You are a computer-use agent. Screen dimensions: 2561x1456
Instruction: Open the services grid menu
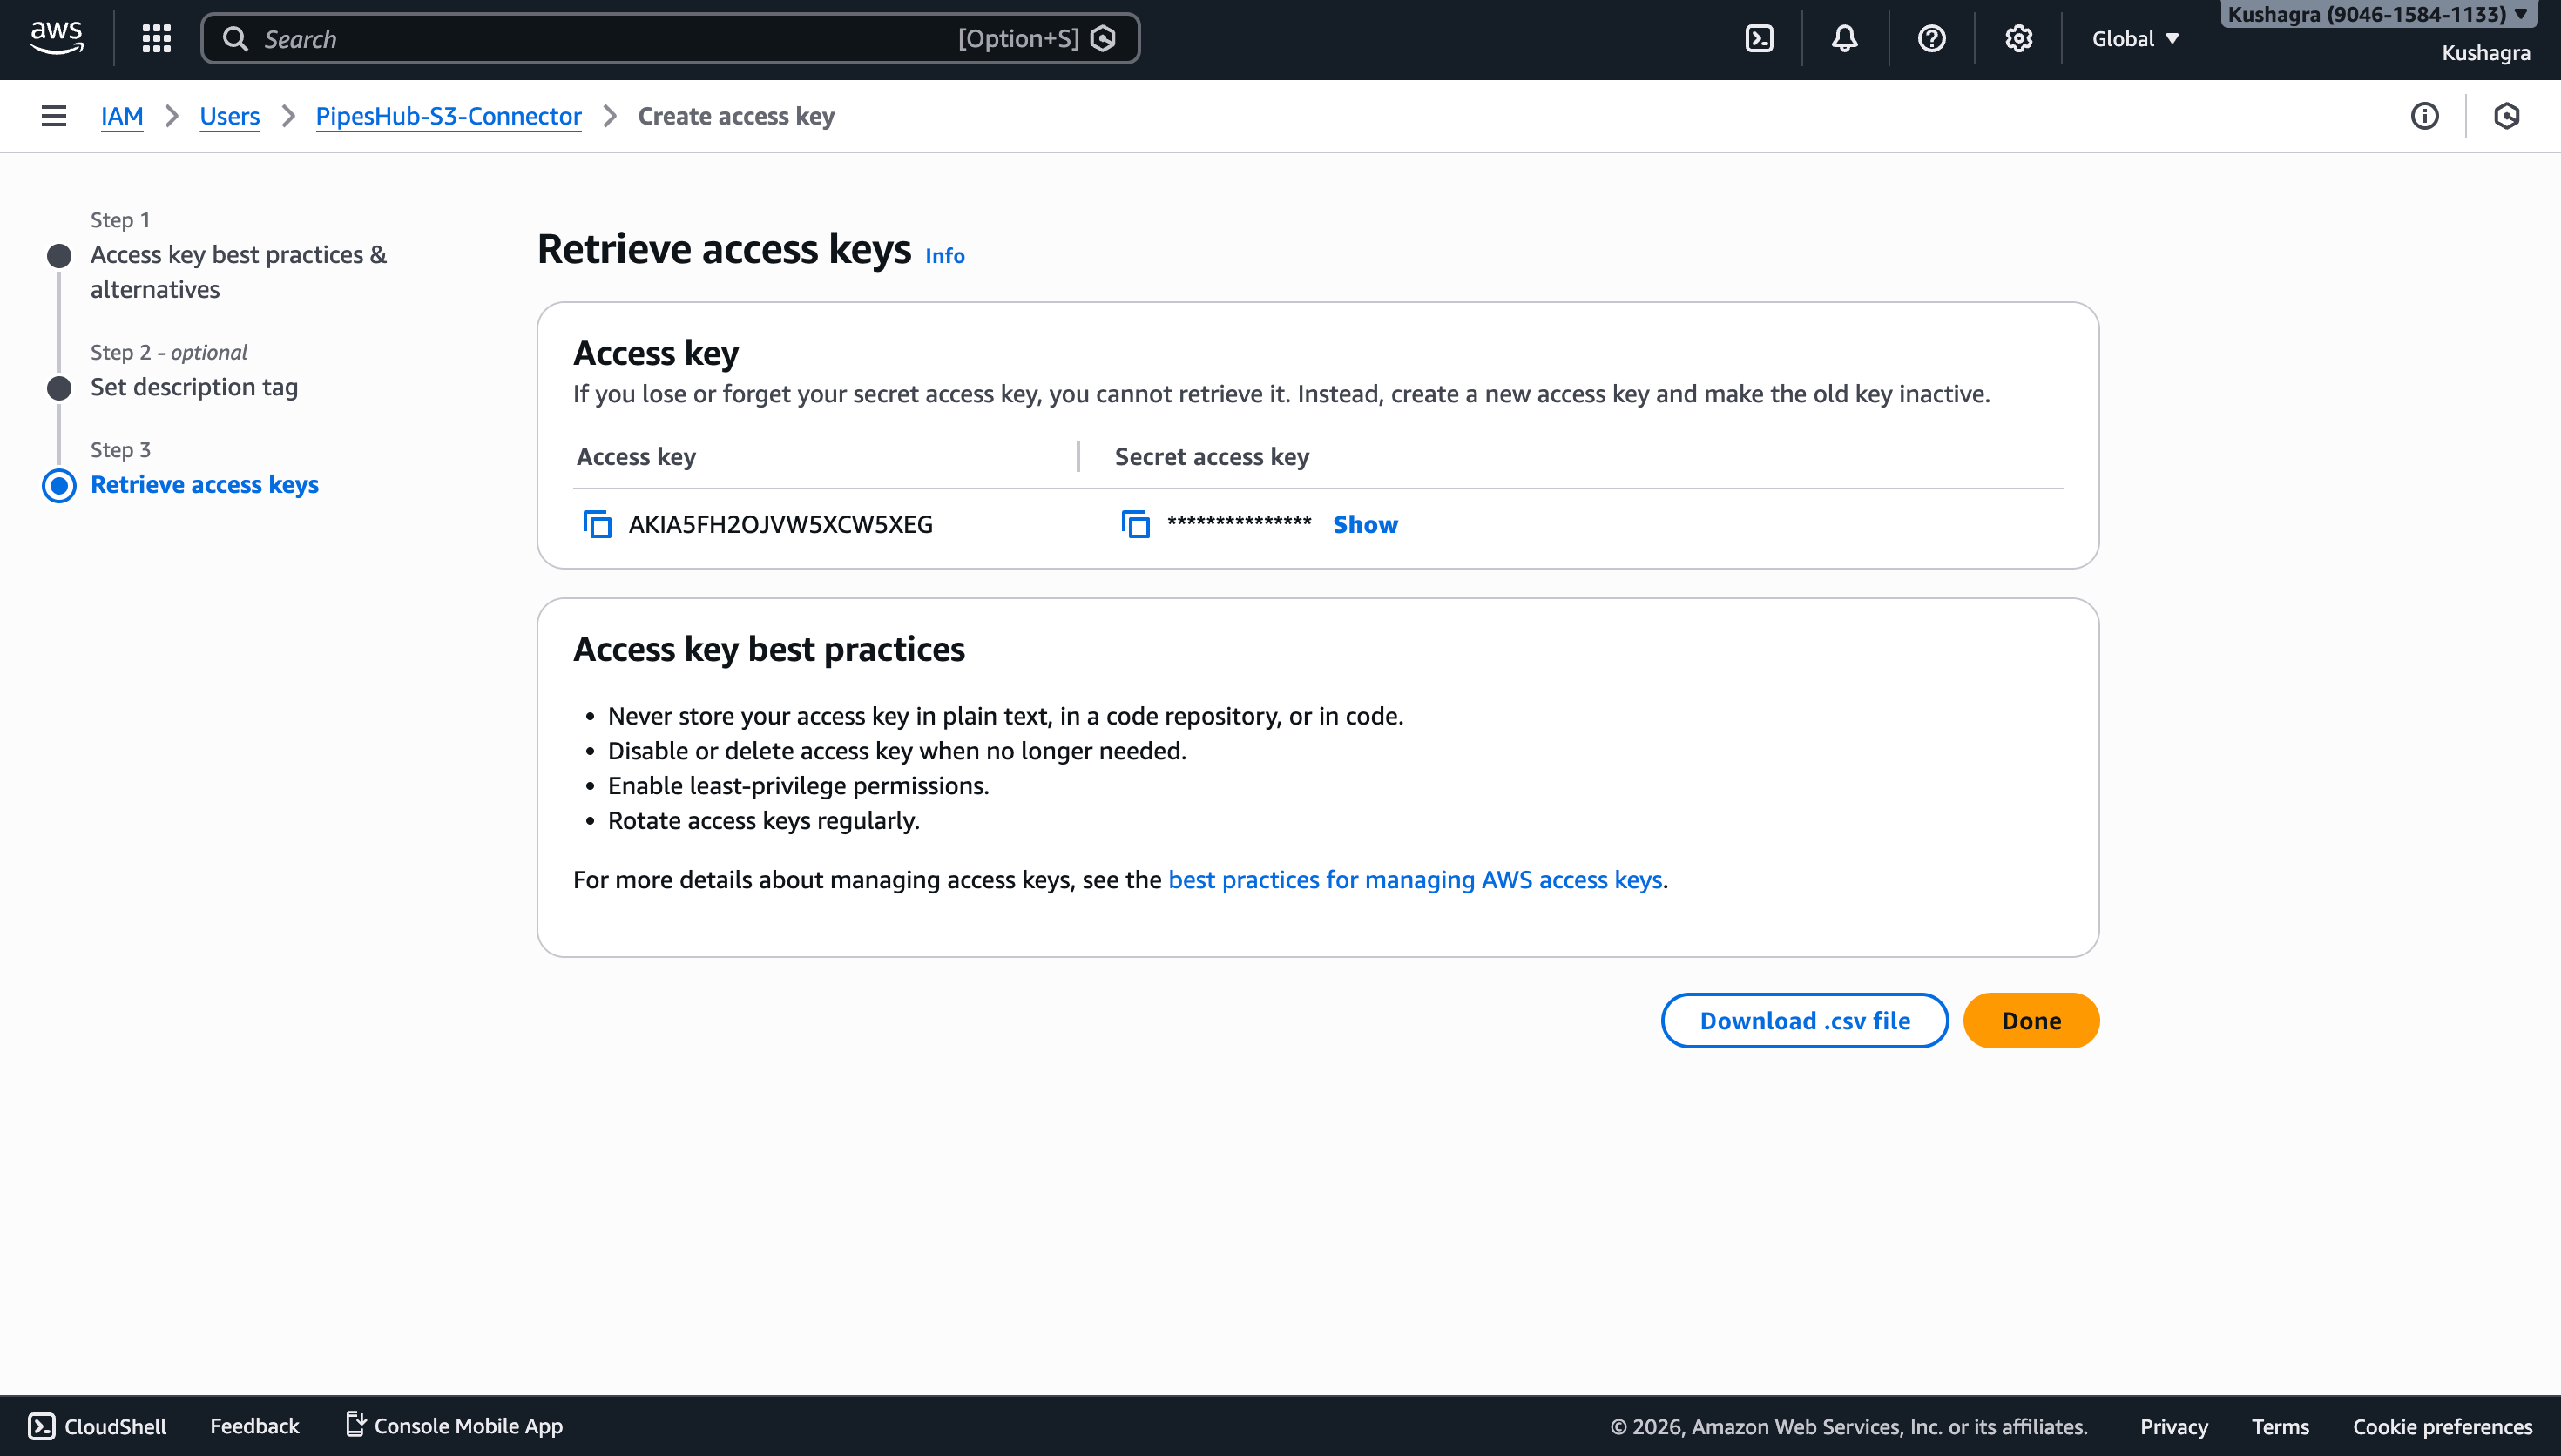pyautogui.click(x=157, y=39)
